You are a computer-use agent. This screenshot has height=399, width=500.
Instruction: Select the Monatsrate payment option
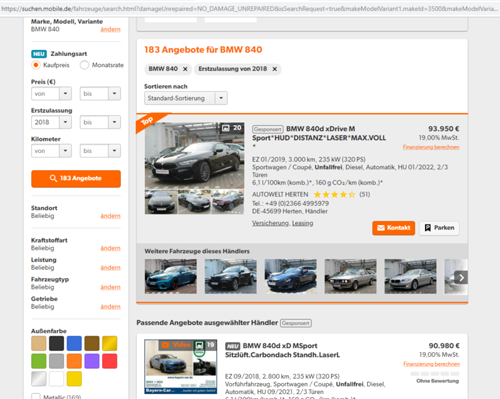pos(84,65)
